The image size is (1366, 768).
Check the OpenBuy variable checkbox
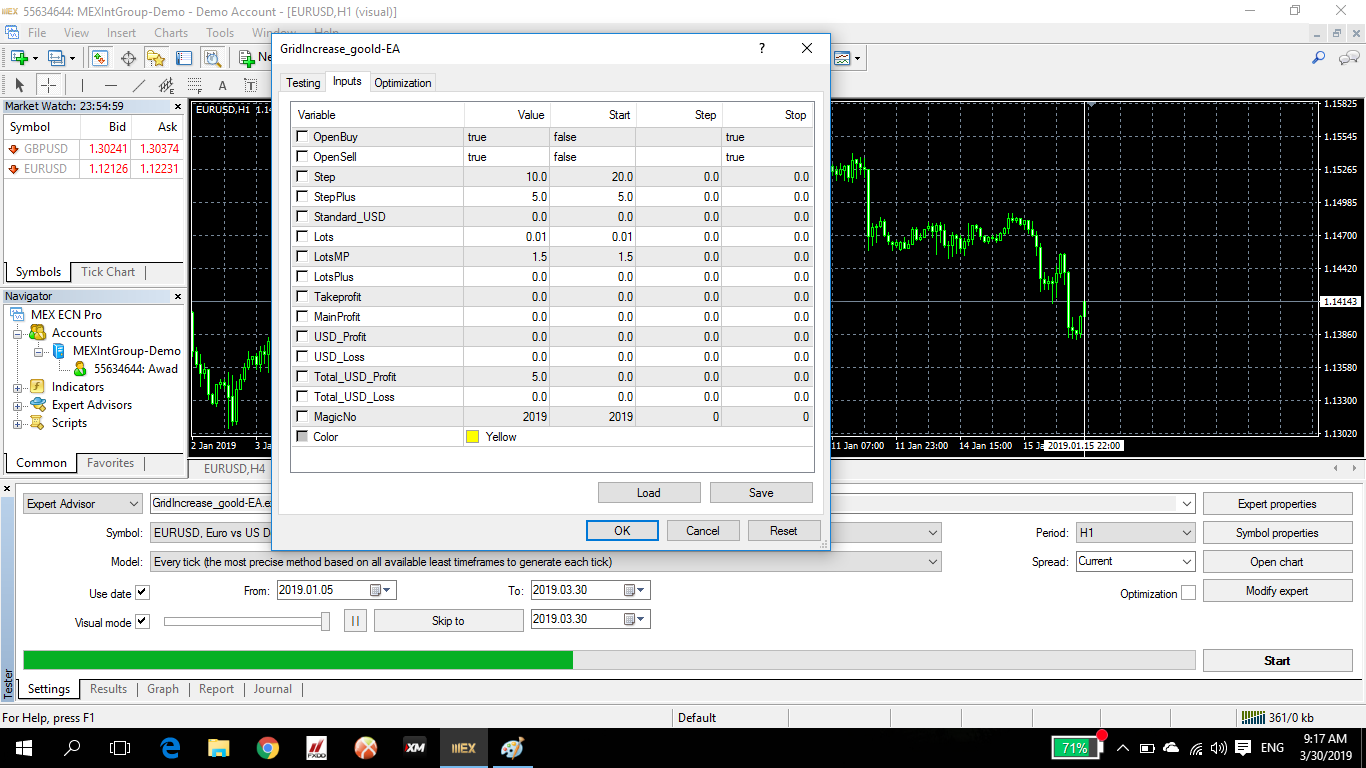click(302, 137)
